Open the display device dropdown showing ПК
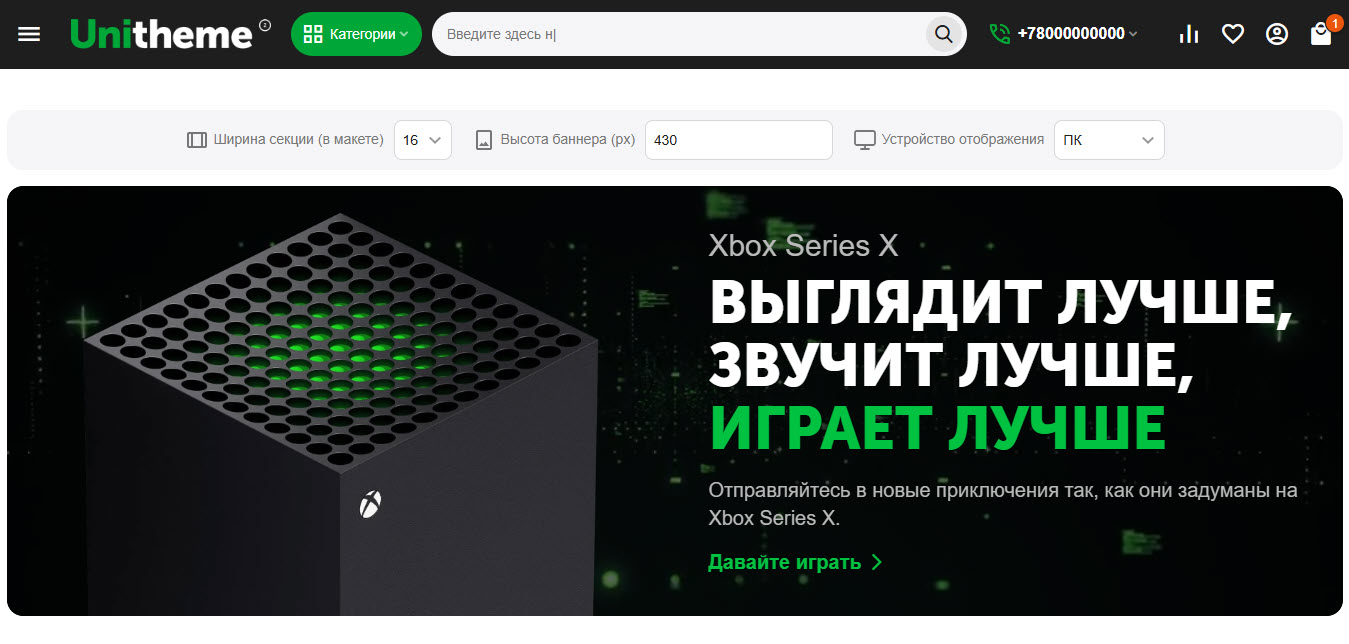1349x644 pixels. 1109,140
